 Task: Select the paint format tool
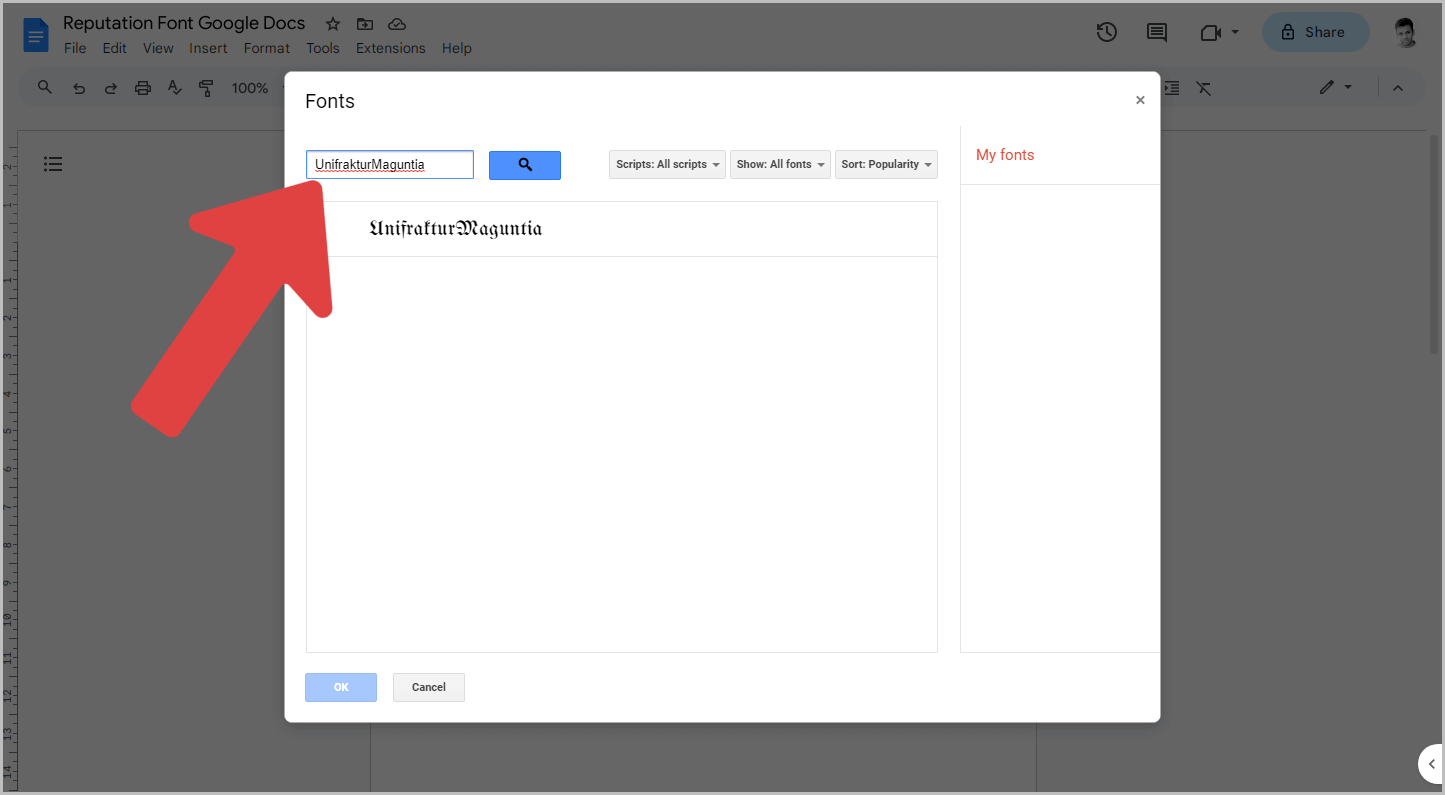(x=206, y=88)
